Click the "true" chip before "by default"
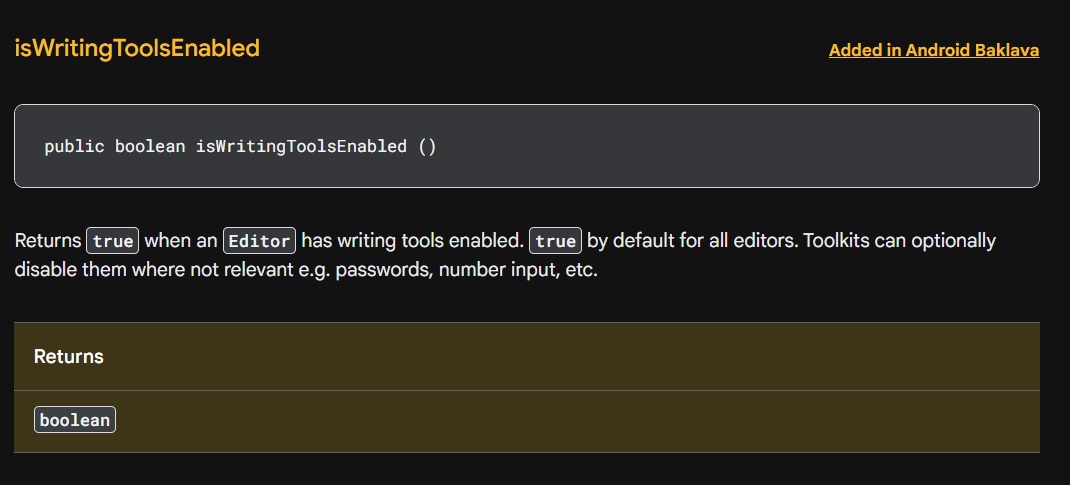This screenshot has width=1070, height=485. pyautogui.click(x=555, y=241)
